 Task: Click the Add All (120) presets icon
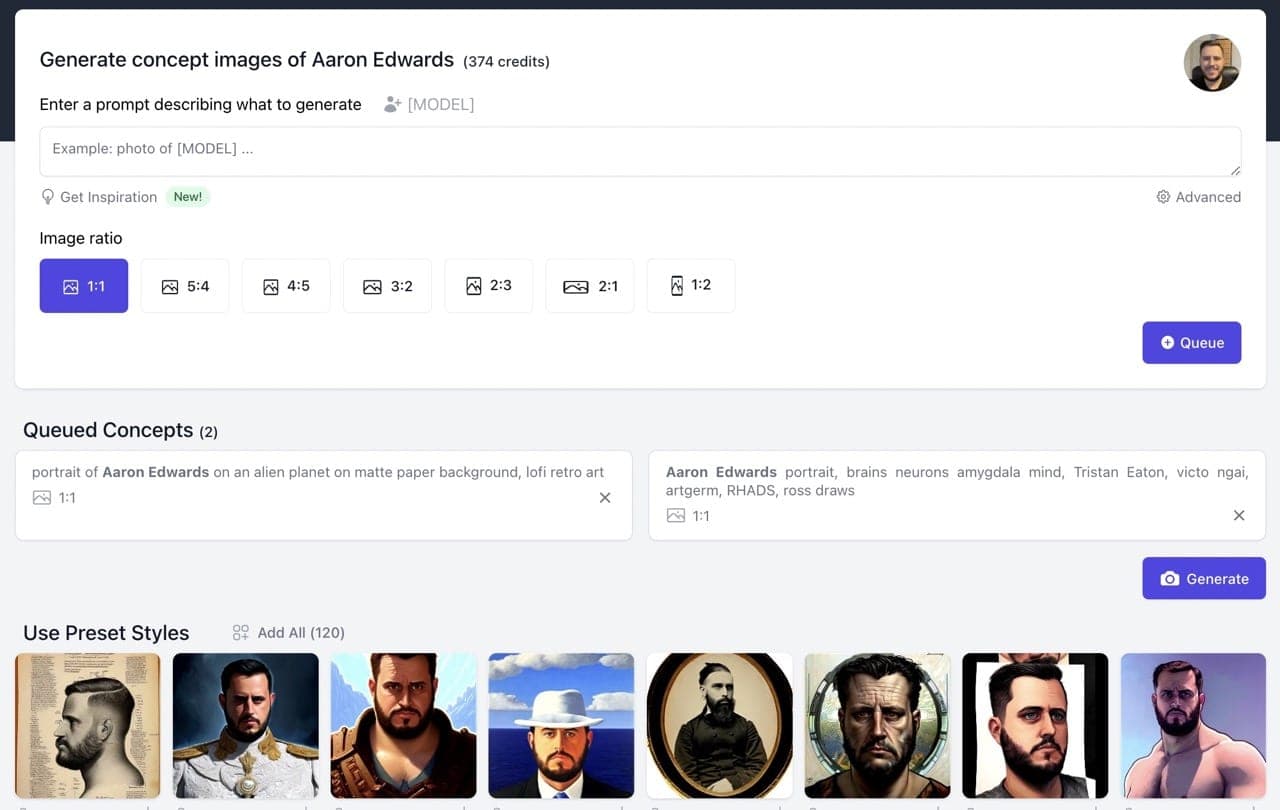tap(241, 633)
